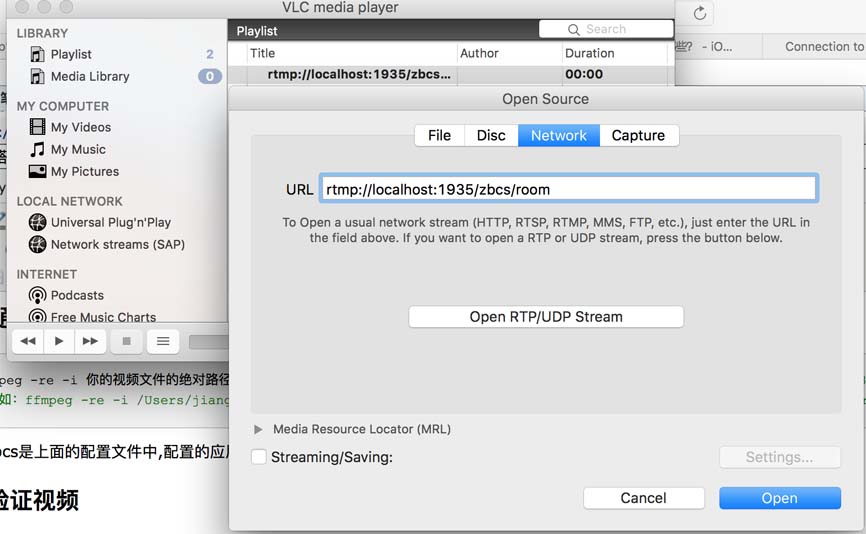This screenshot has height=534, width=866.
Task: Click the Playlist icon in the sidebar
Action: 38,54
